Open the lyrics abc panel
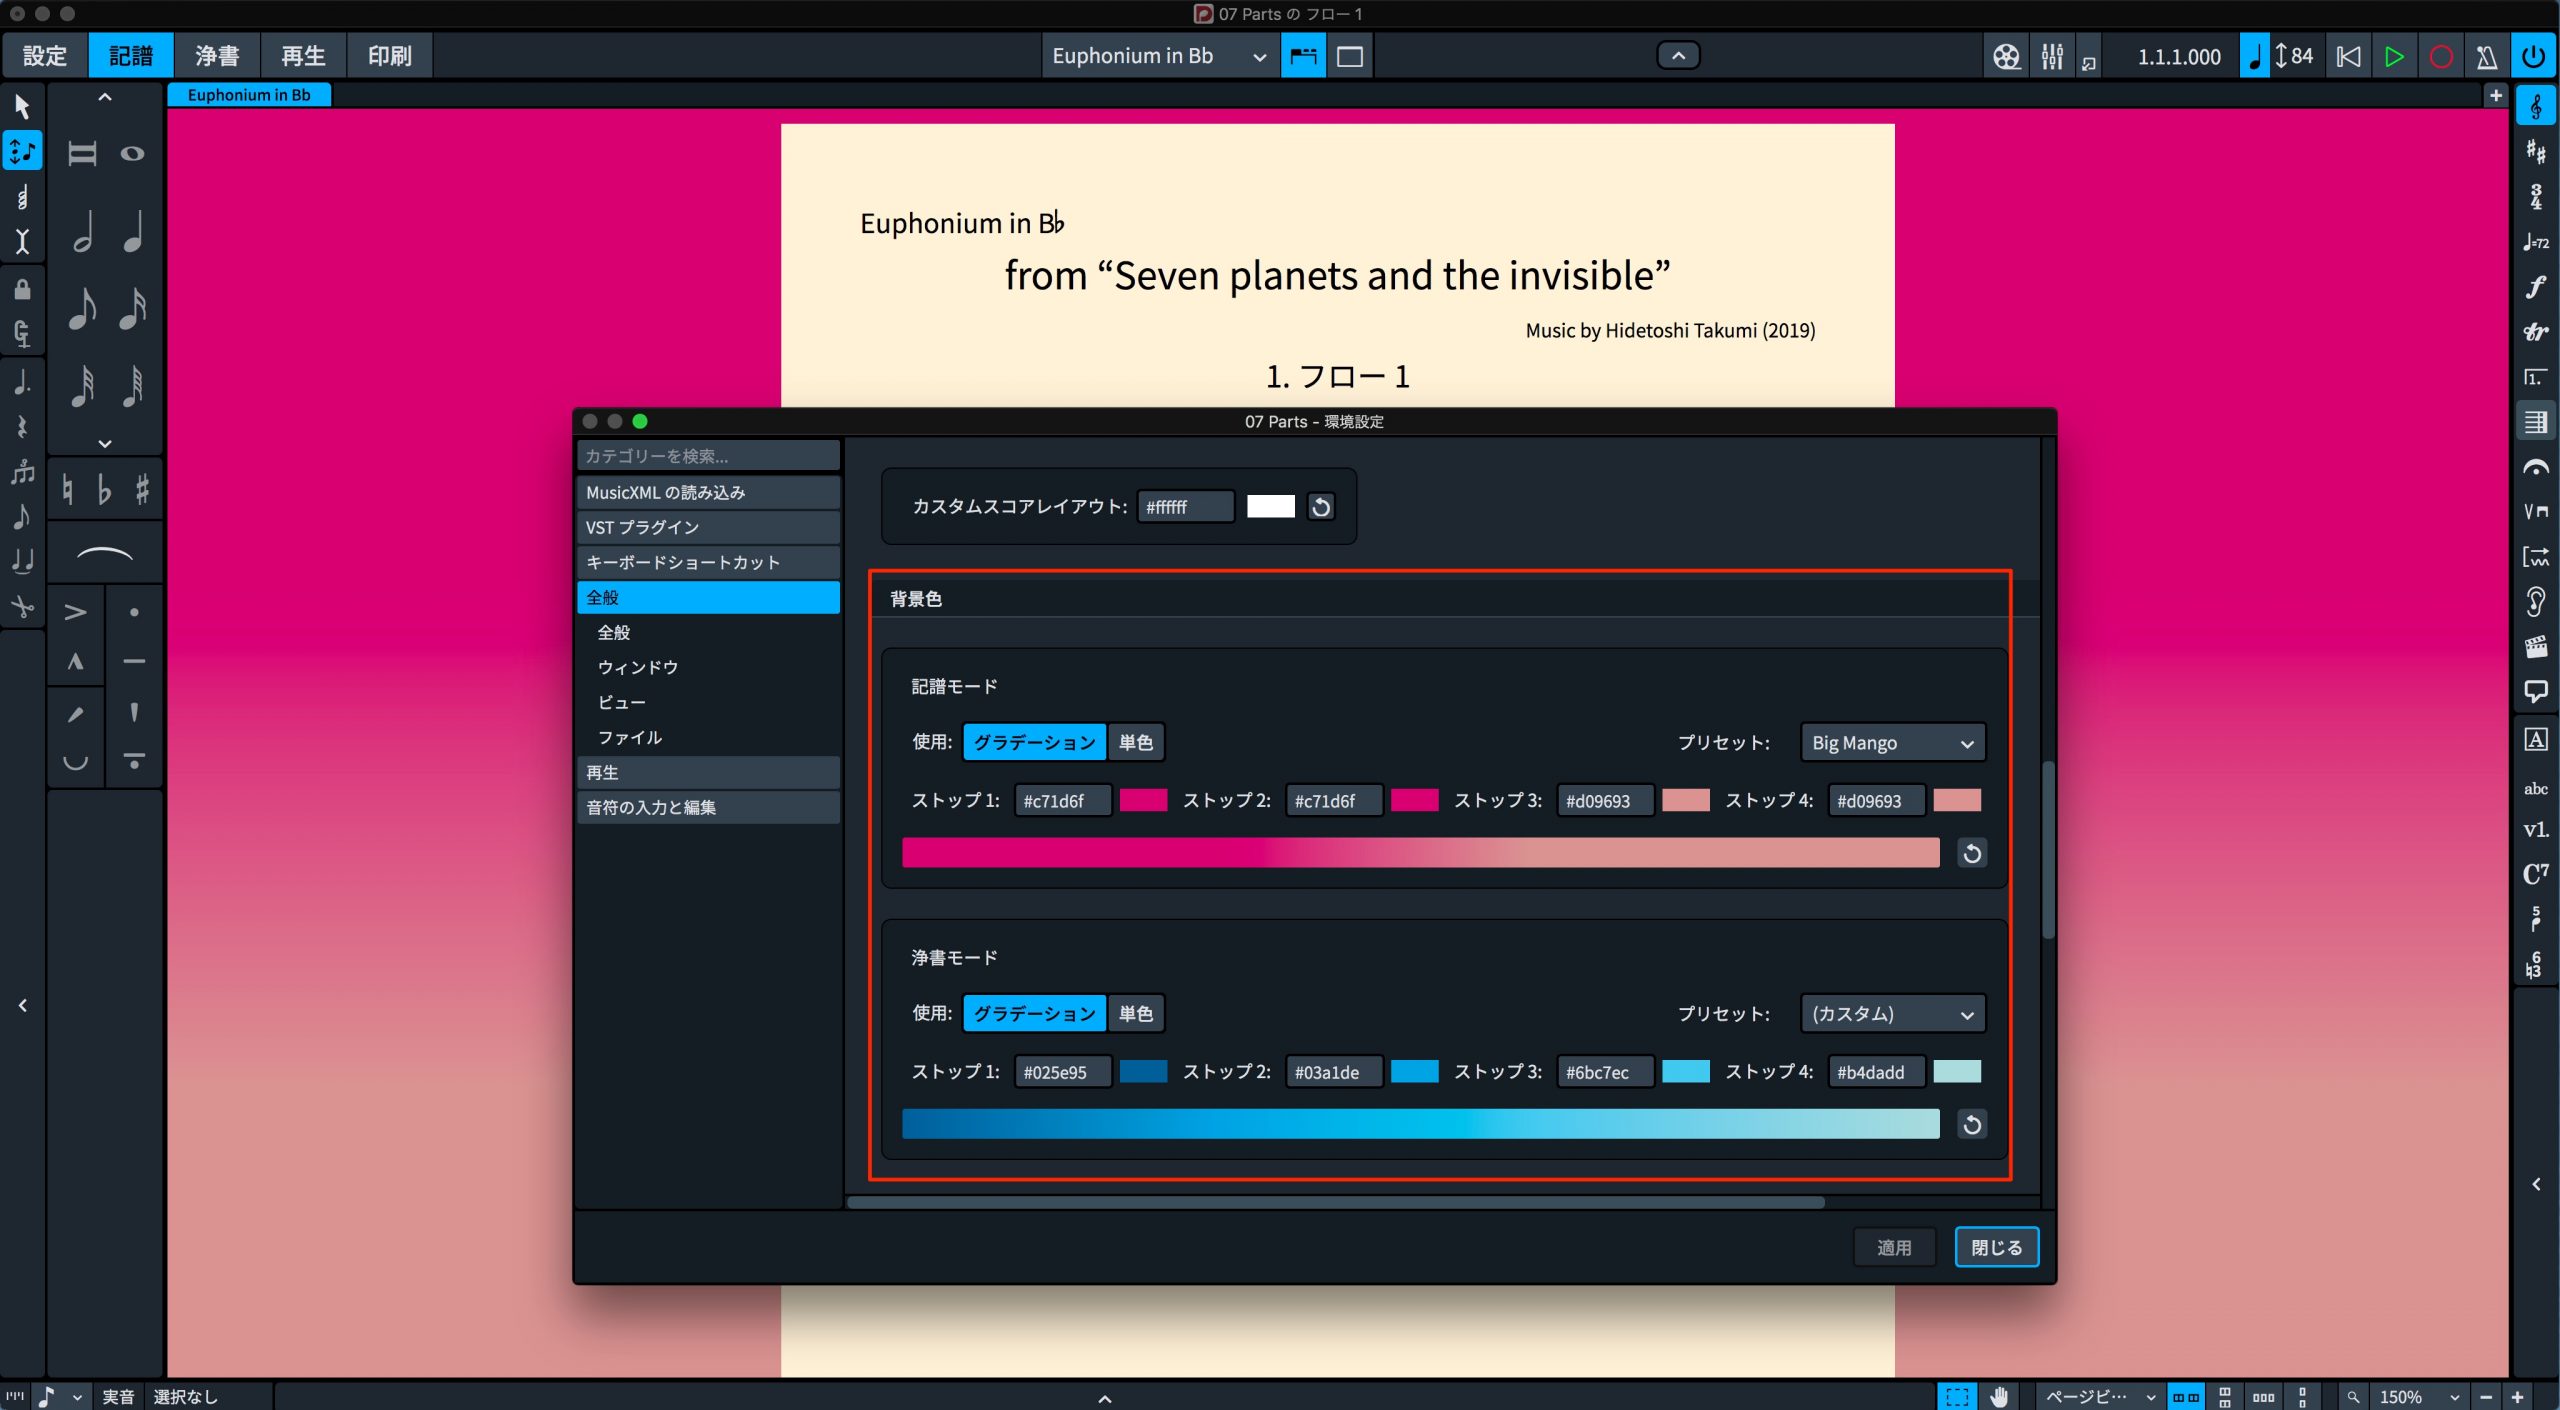Viewport: 2560px width, 1410px height. [x=2535, y=788]
